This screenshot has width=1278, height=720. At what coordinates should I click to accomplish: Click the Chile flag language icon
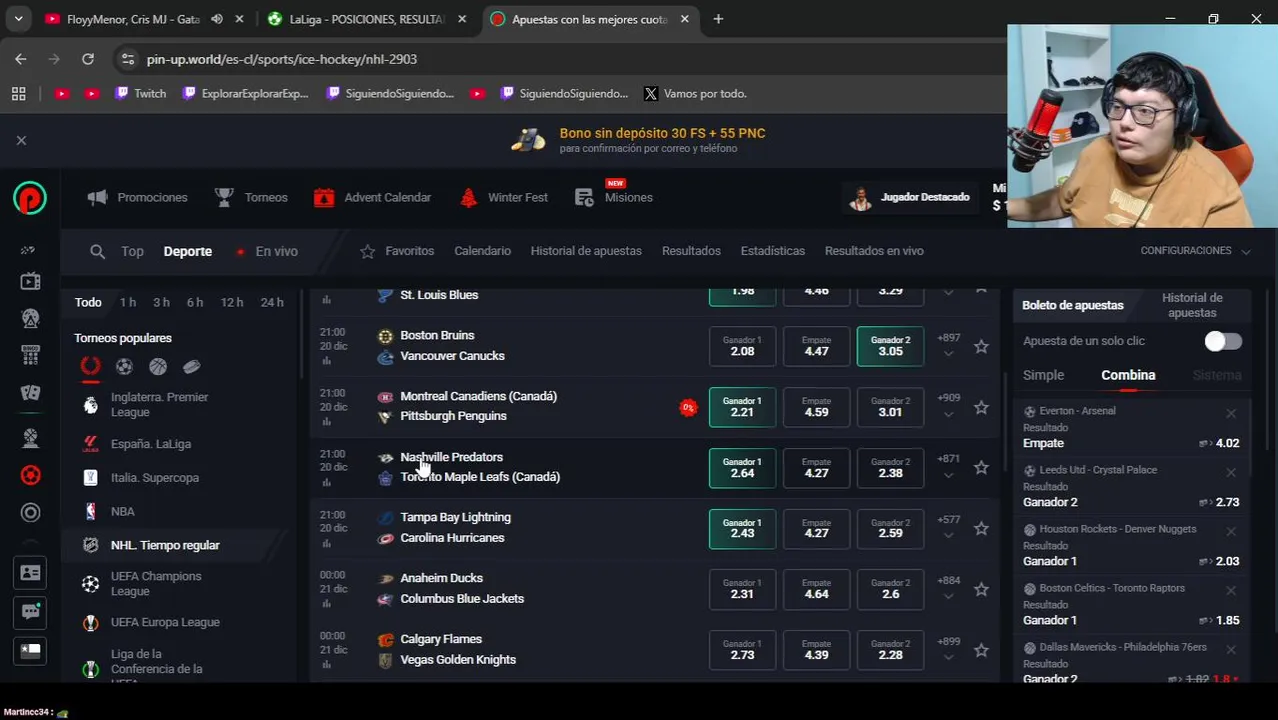click(x=30, y=650)
